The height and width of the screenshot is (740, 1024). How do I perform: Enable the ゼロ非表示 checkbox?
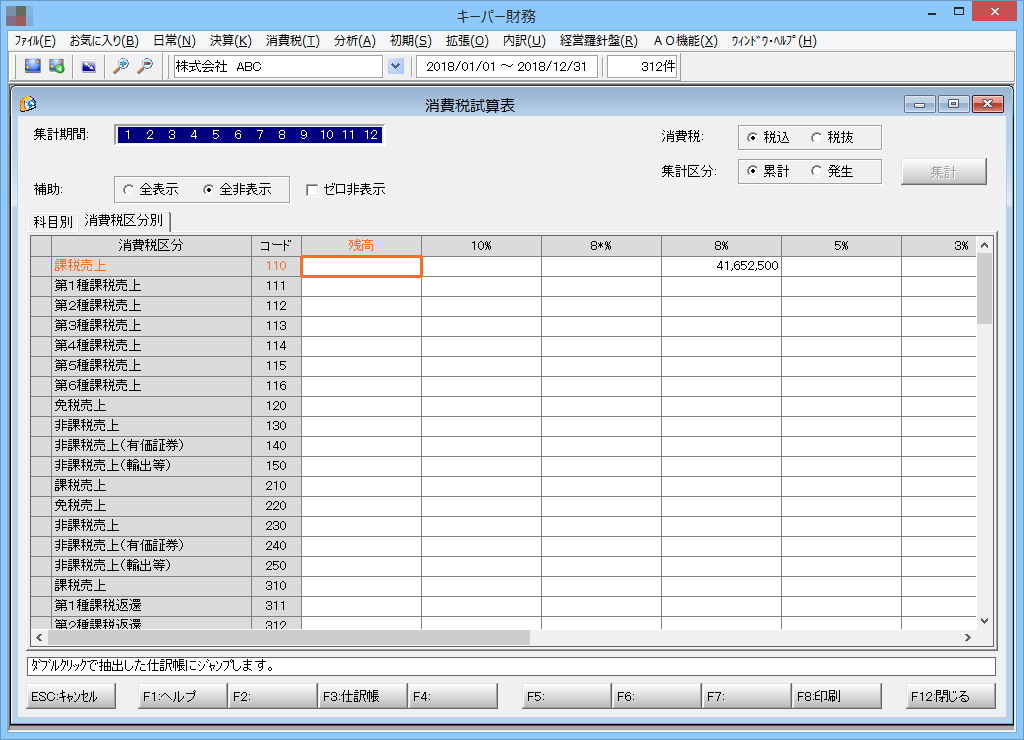click(312, 189)
